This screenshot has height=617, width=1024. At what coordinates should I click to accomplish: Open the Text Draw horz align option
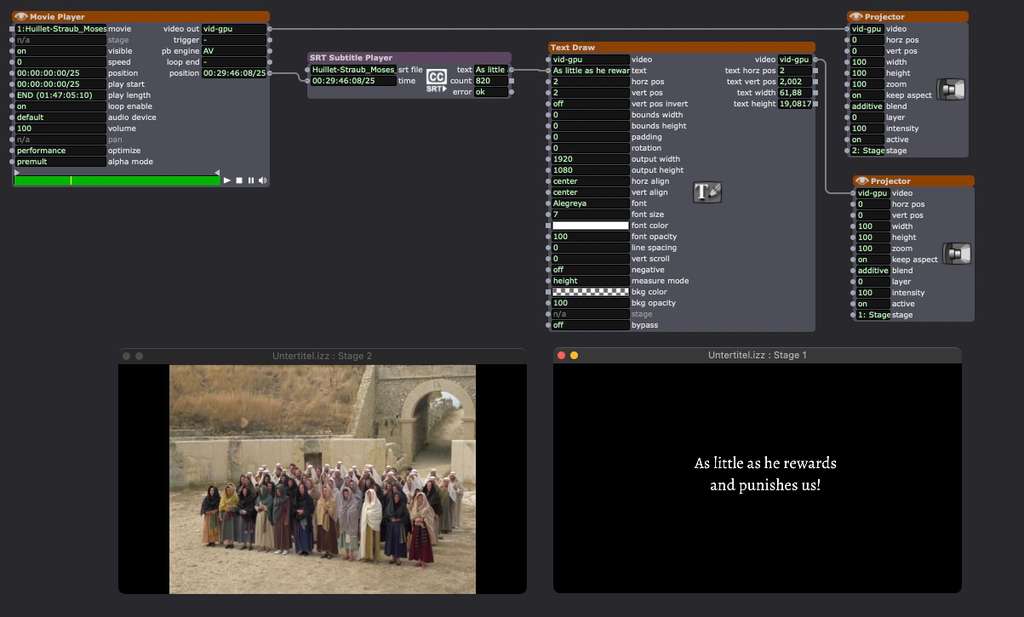click(590, 182)
